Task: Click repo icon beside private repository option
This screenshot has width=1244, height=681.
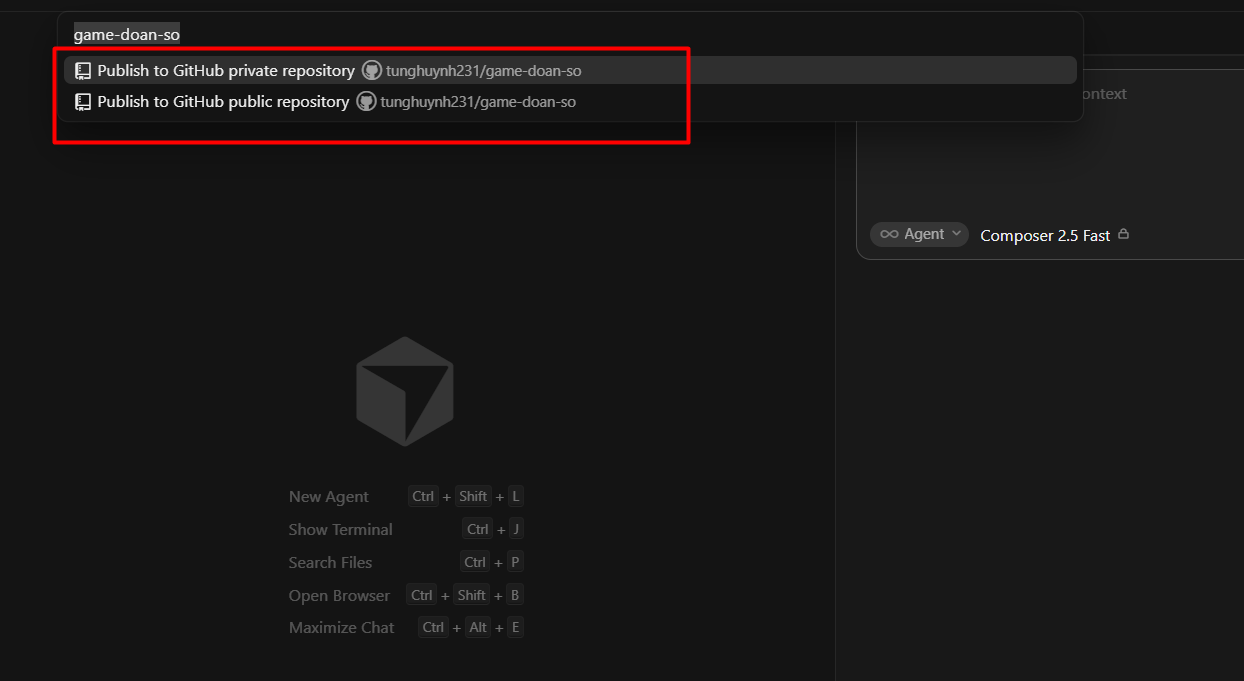Action: (83, 71)
